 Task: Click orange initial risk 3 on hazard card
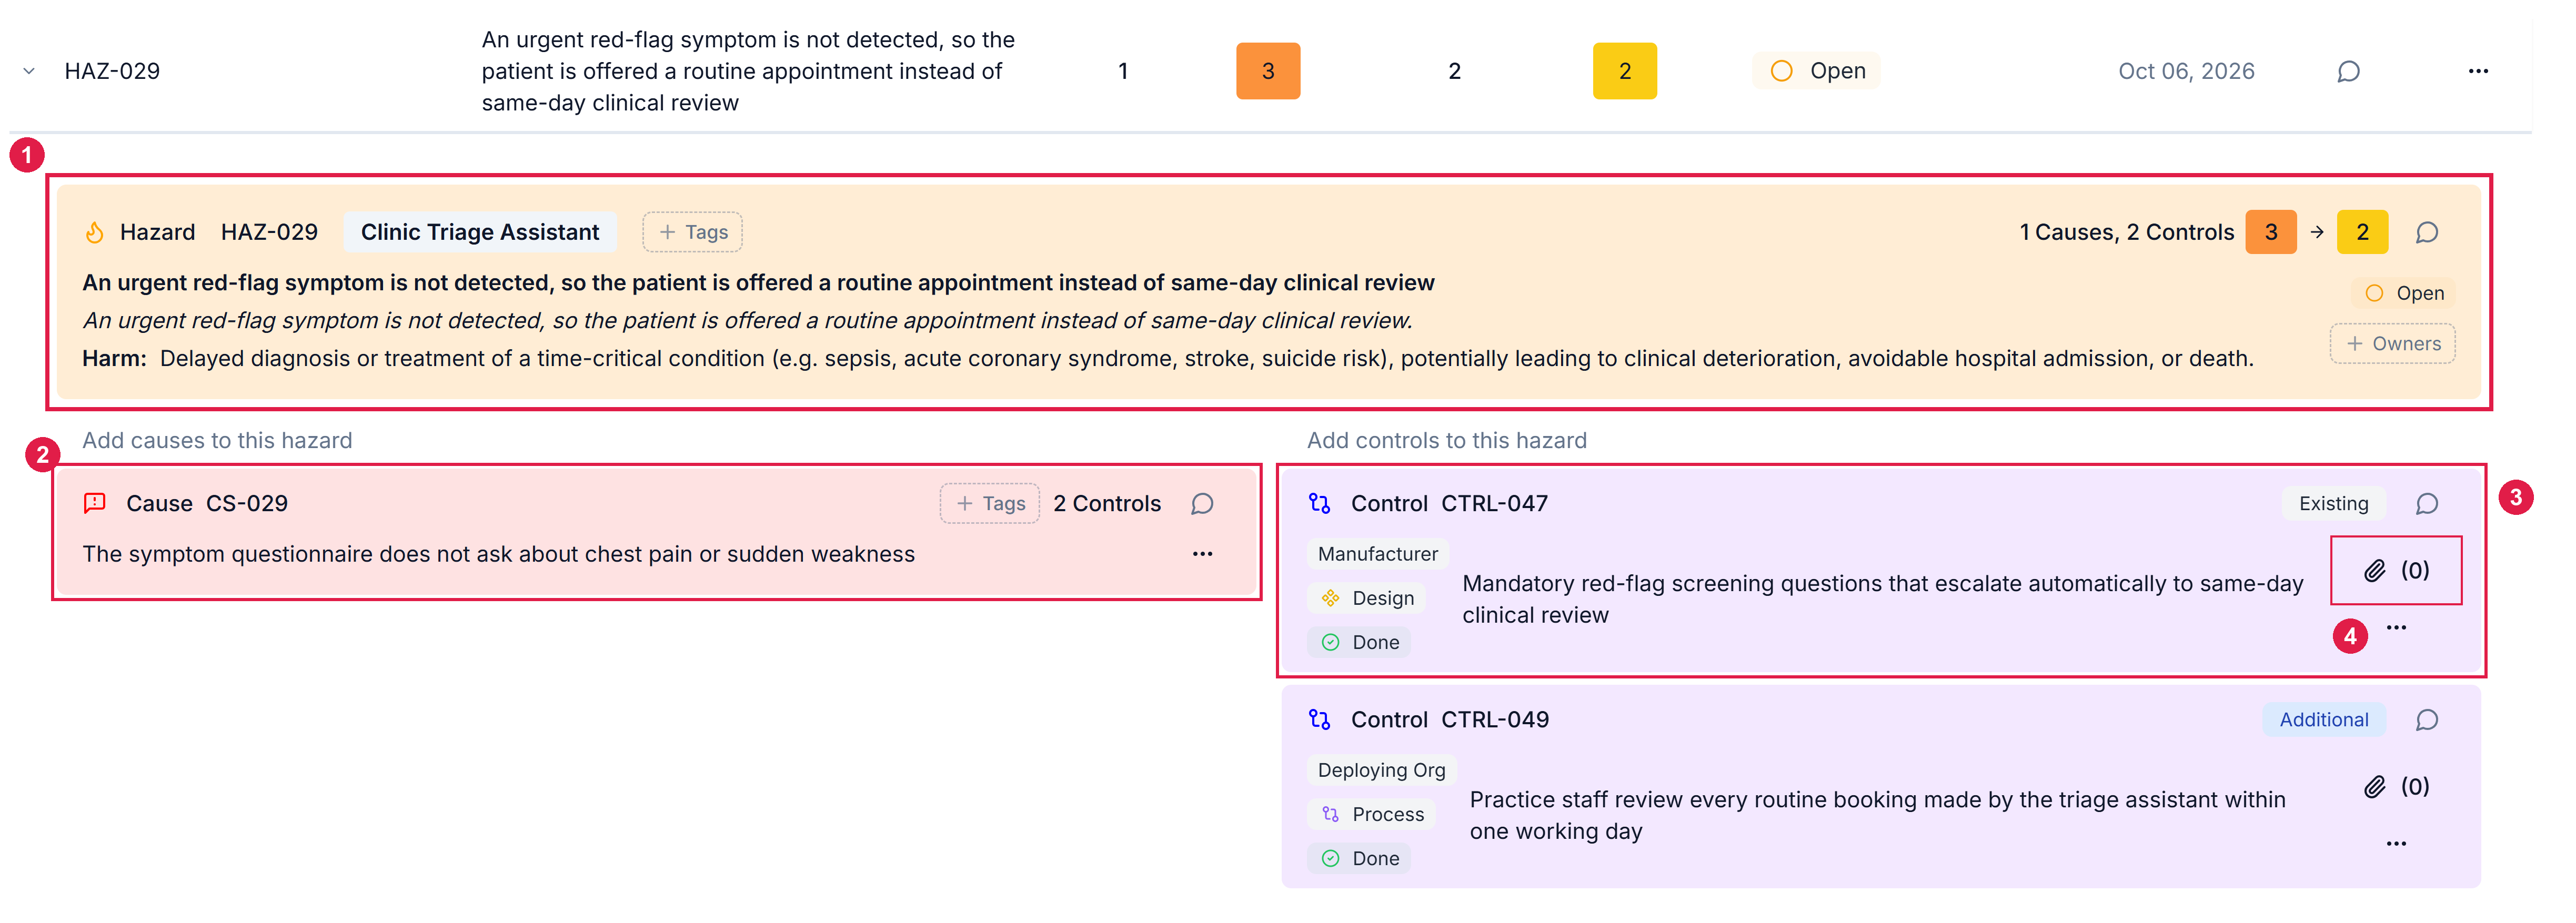[x=2270, y=232]
